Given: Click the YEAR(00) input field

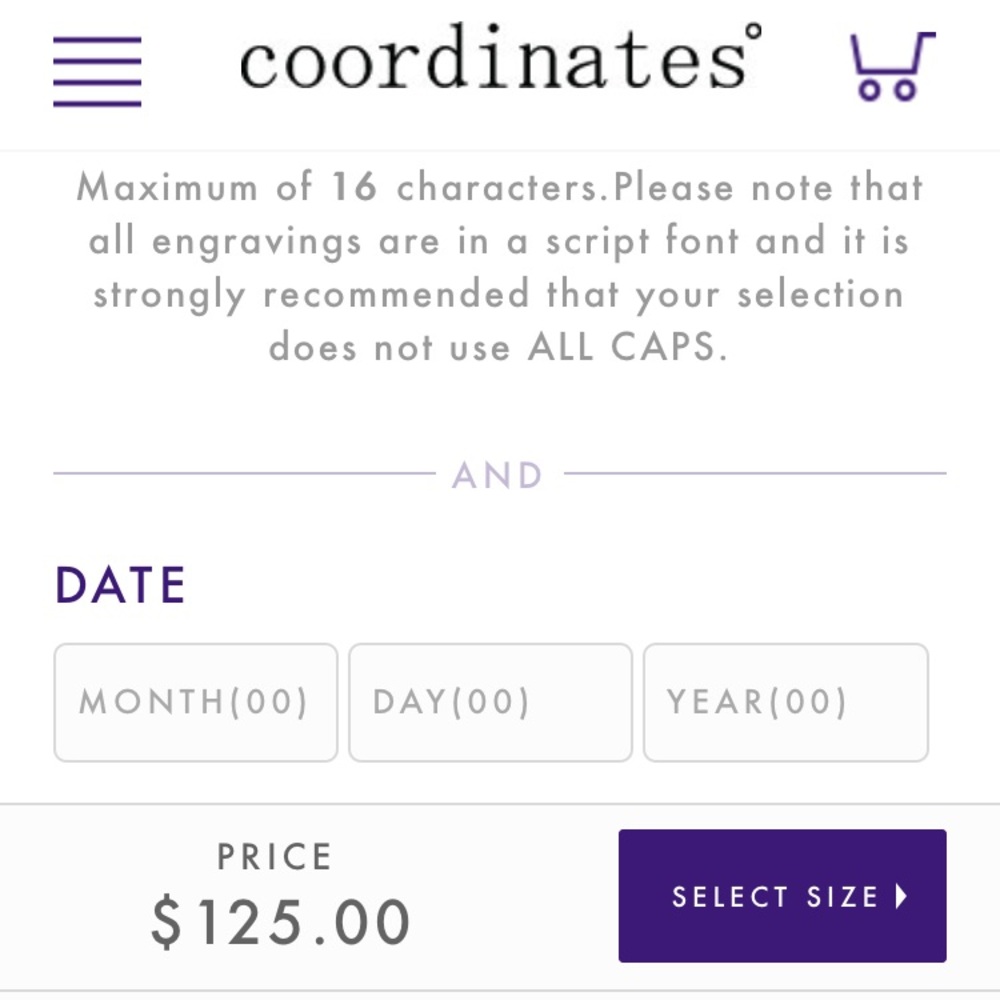Looking at the screenshot, I should point(786,701).
